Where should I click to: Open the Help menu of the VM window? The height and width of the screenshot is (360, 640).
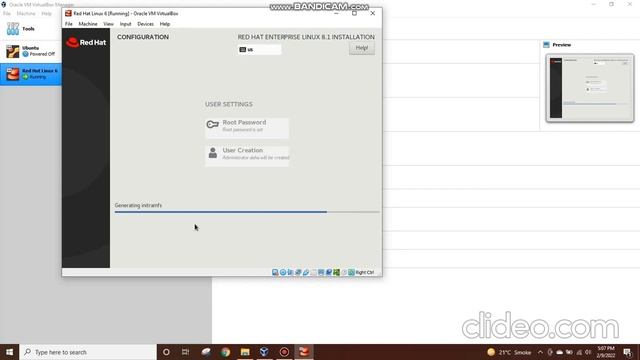(x=164, y=24)
